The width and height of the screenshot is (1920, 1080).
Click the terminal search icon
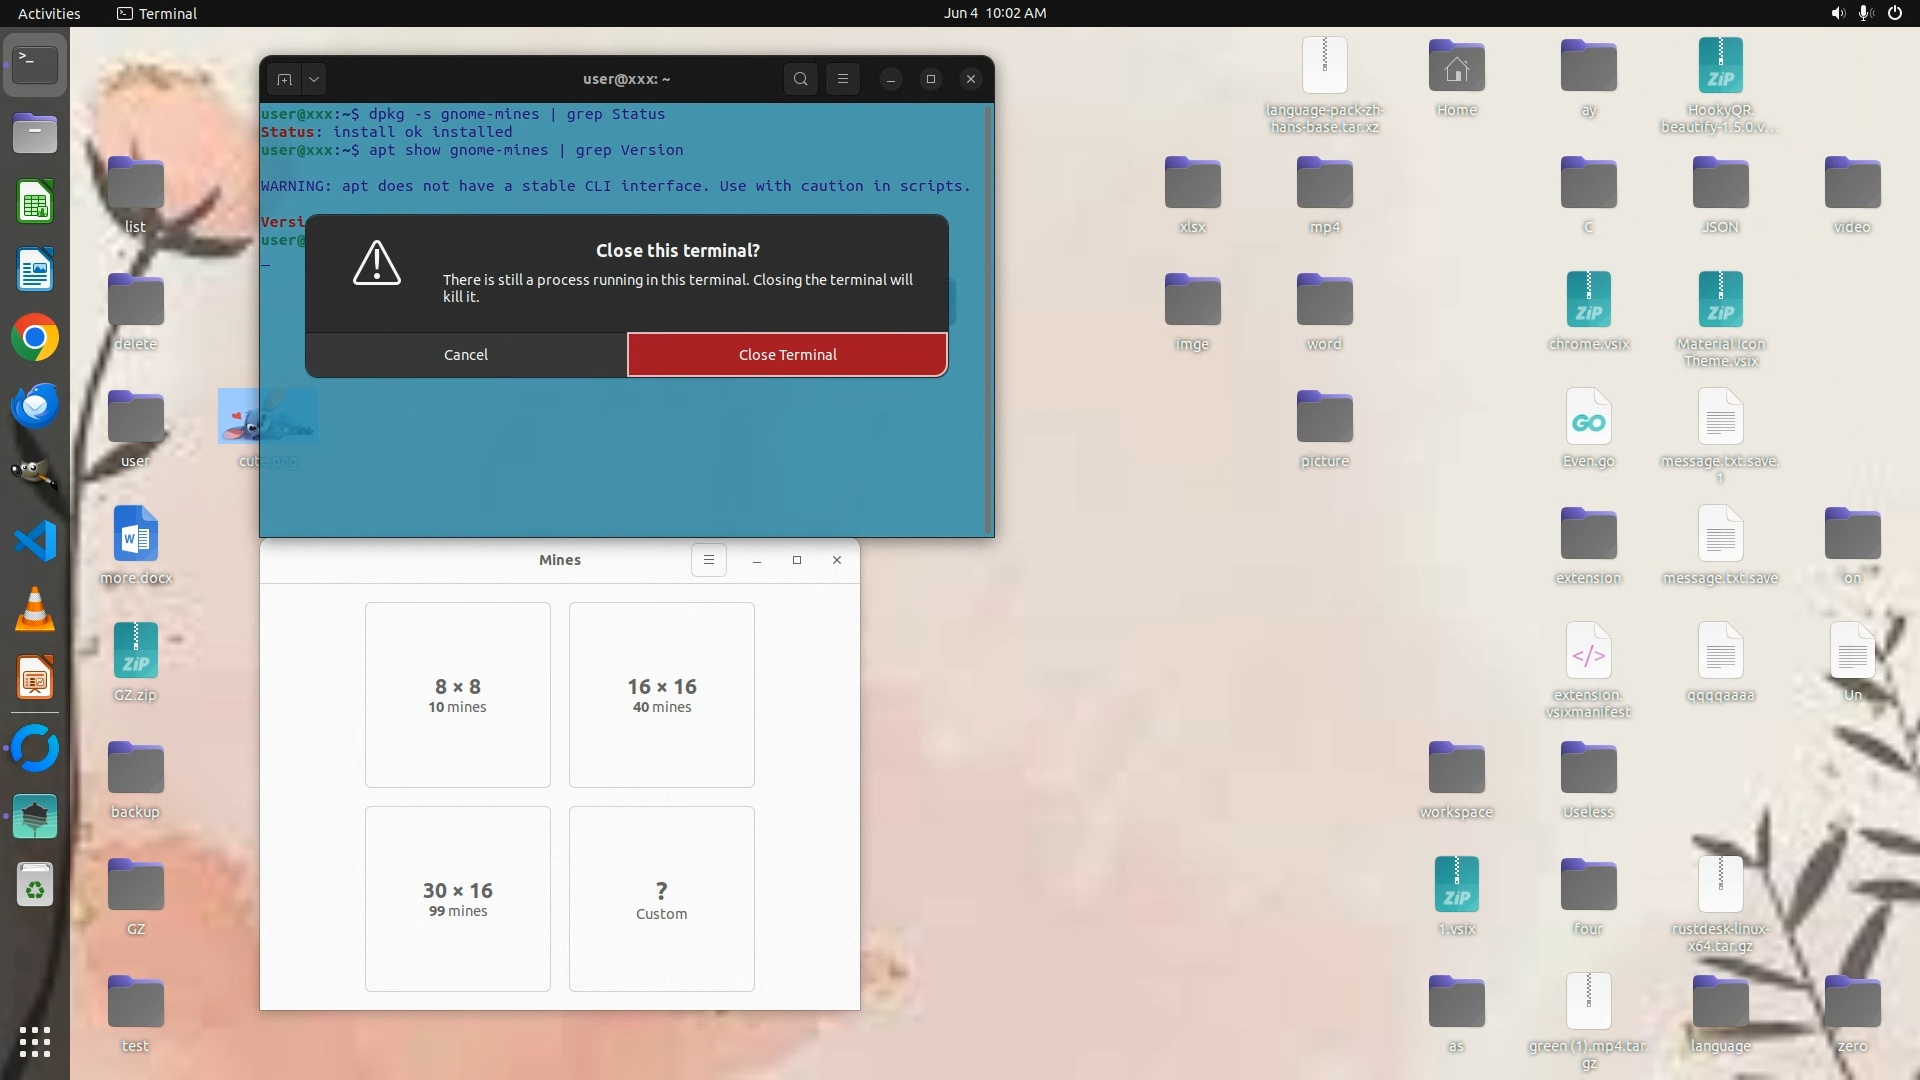800,79
